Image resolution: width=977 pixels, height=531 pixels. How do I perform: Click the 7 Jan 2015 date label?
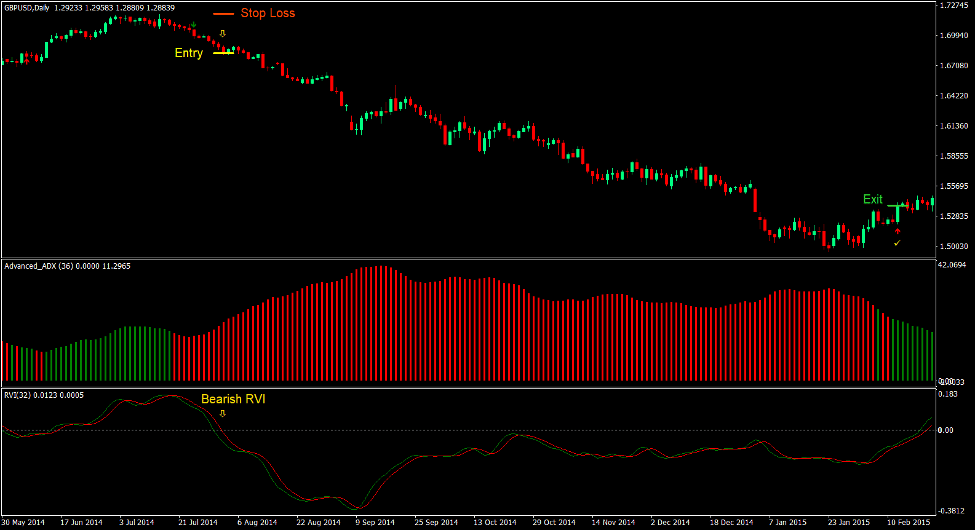[x=788, y=522]
